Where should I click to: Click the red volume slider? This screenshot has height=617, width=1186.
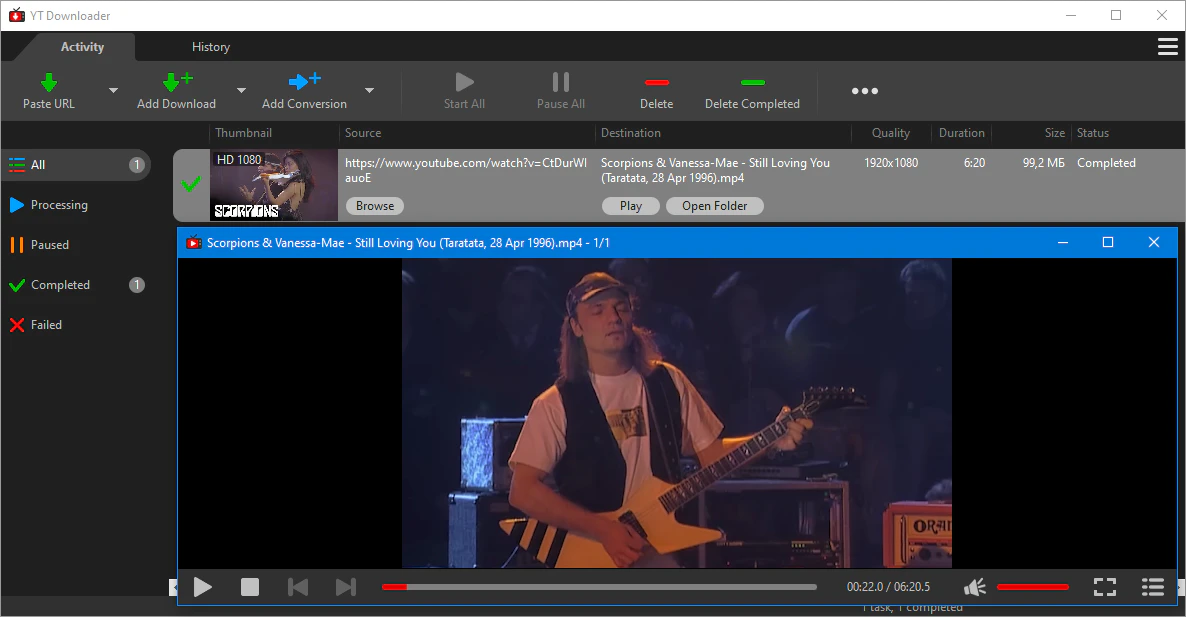tap(1032, 587)
